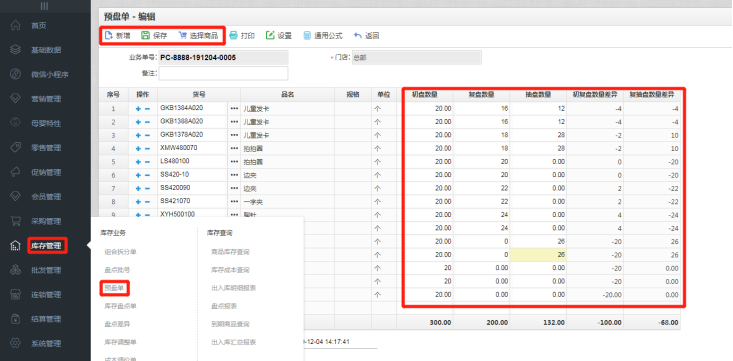Click the 新增 (new) toolbar icon
Viewport: 733px width, 361px height.
click(x=109, y=36)
